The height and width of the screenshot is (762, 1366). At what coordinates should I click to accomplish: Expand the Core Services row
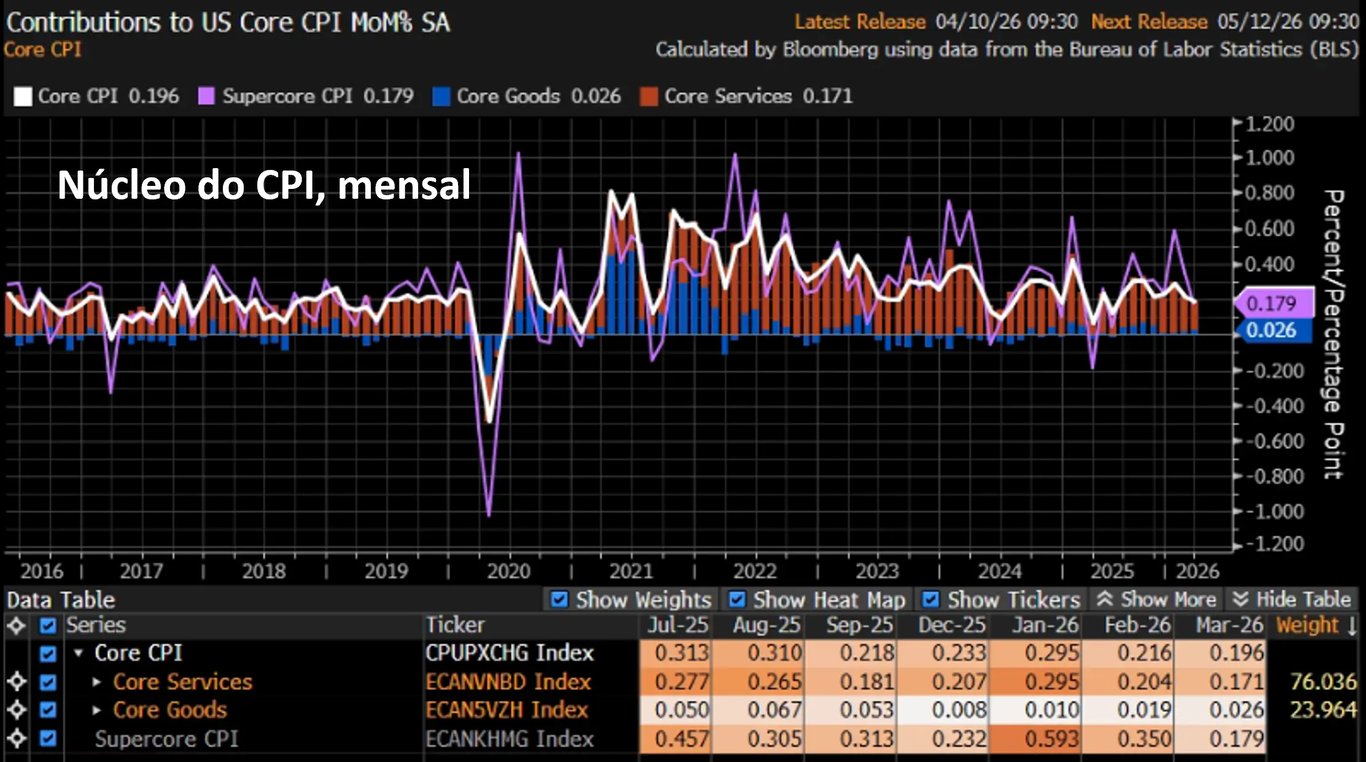[97, 683]
